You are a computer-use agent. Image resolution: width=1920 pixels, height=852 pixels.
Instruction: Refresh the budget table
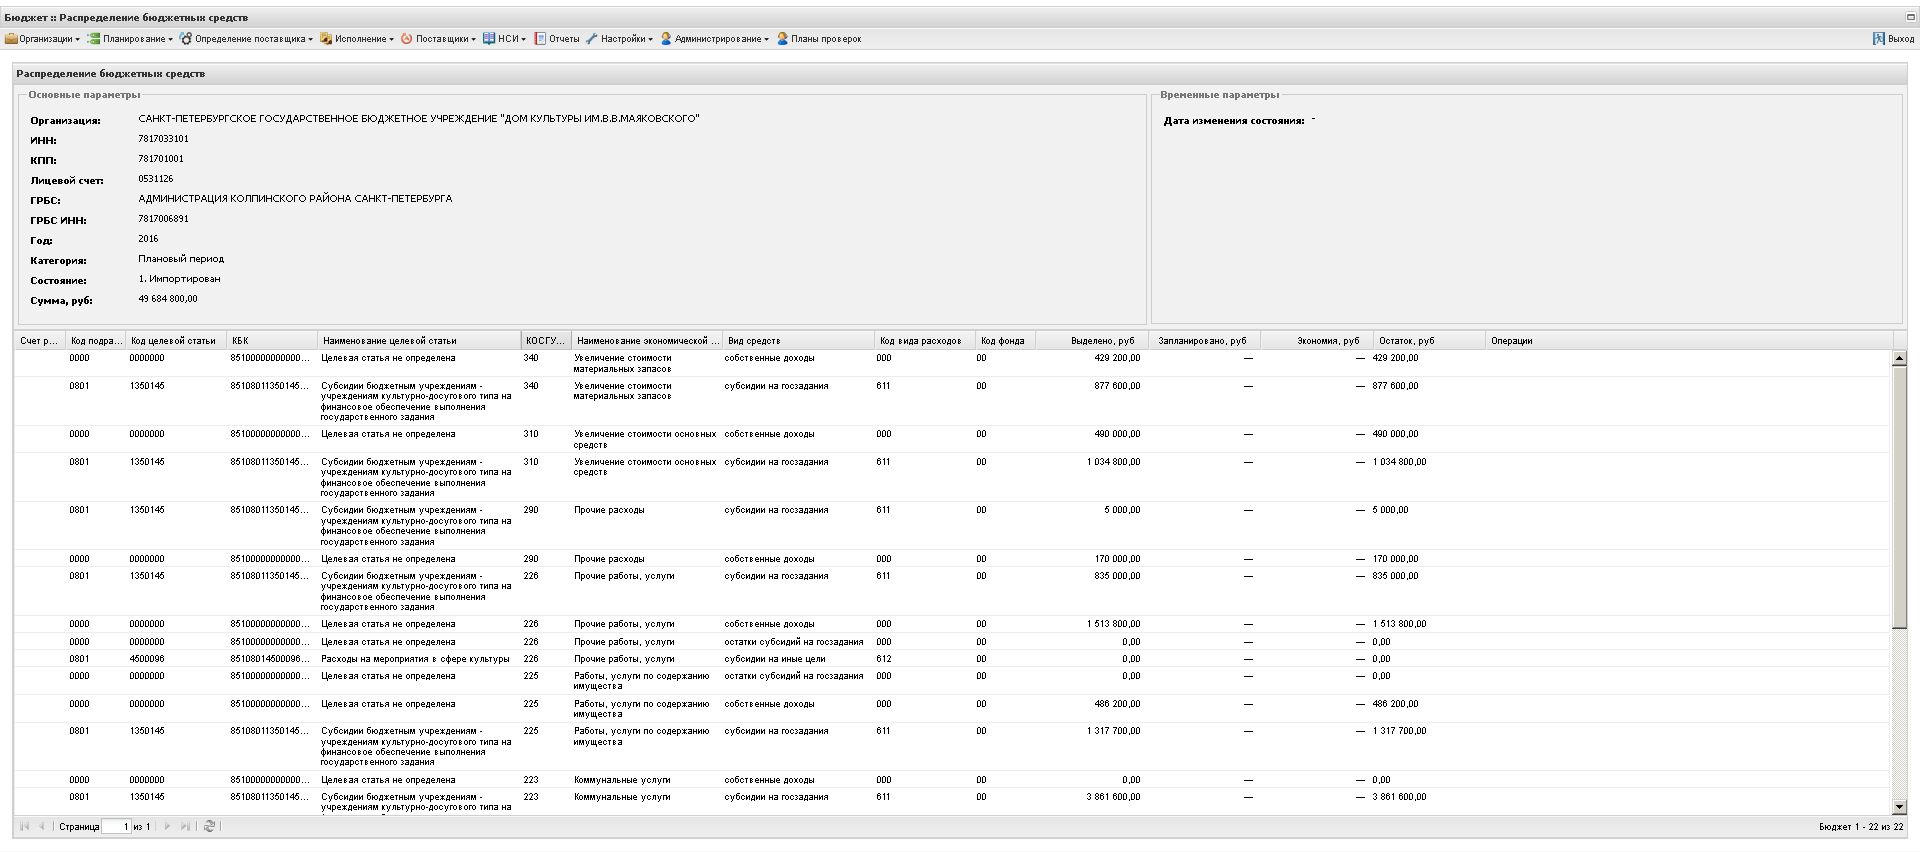[209, 826]
